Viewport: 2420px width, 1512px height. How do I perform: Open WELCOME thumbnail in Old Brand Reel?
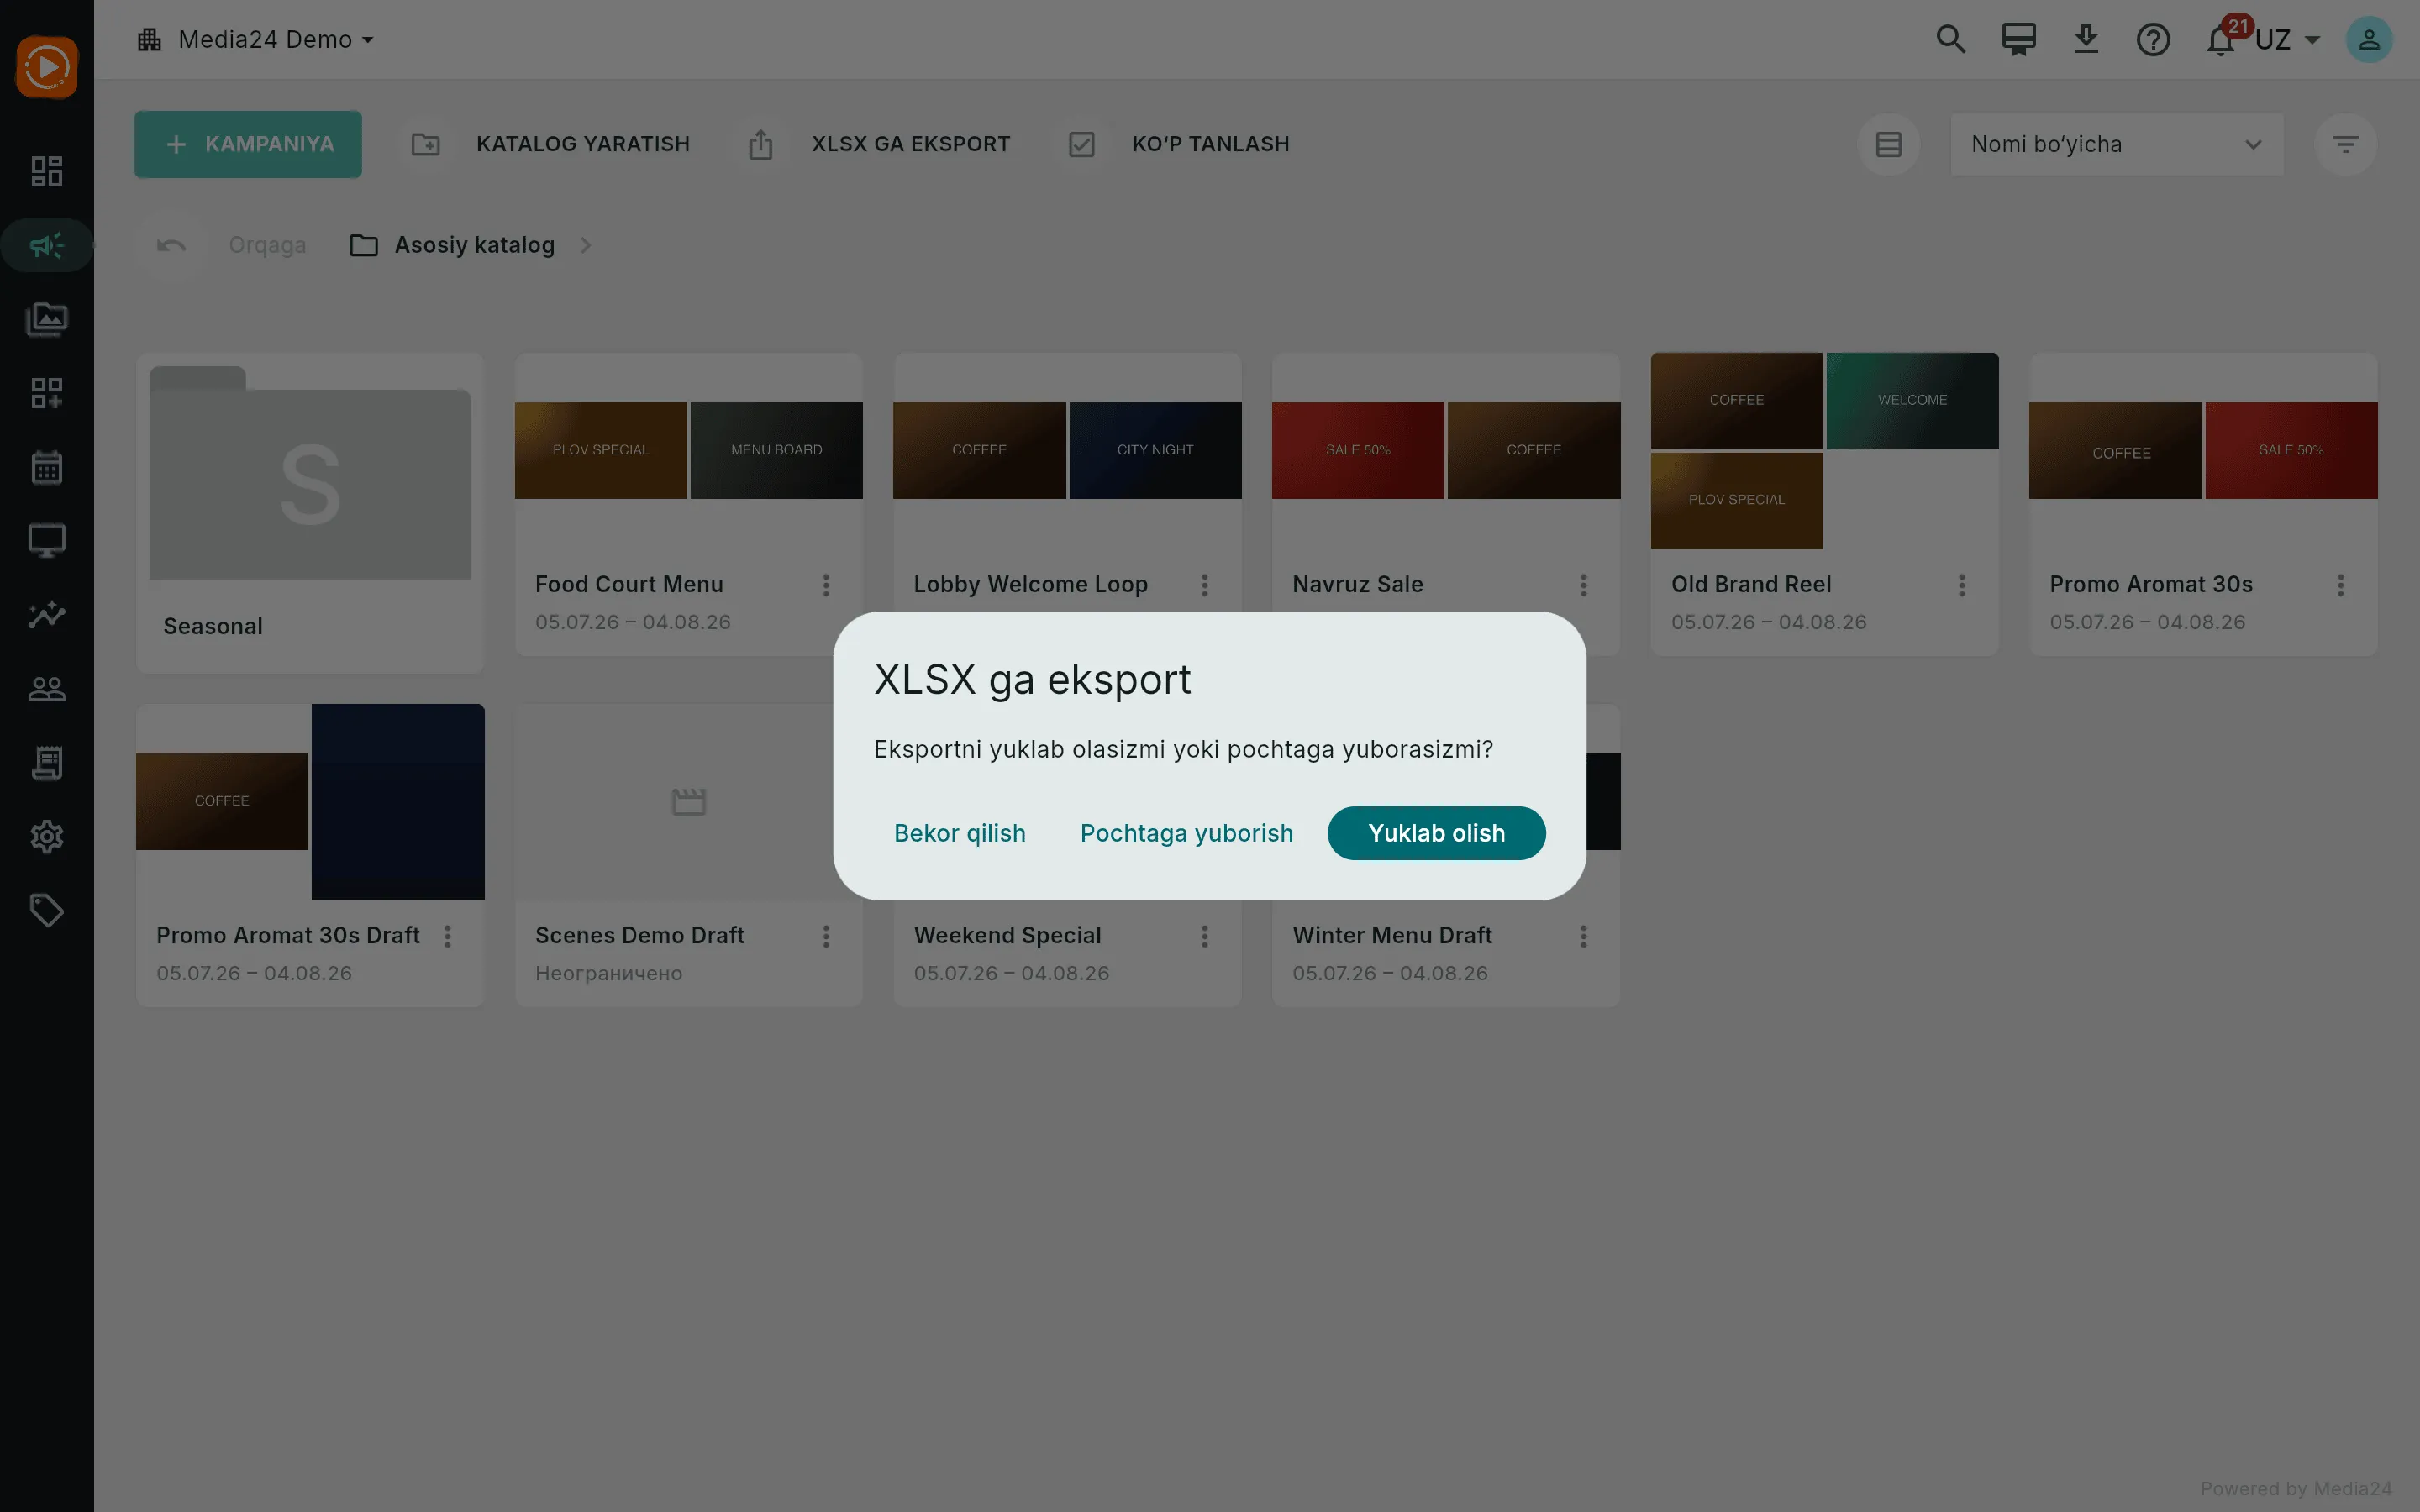pos(1912,400)
